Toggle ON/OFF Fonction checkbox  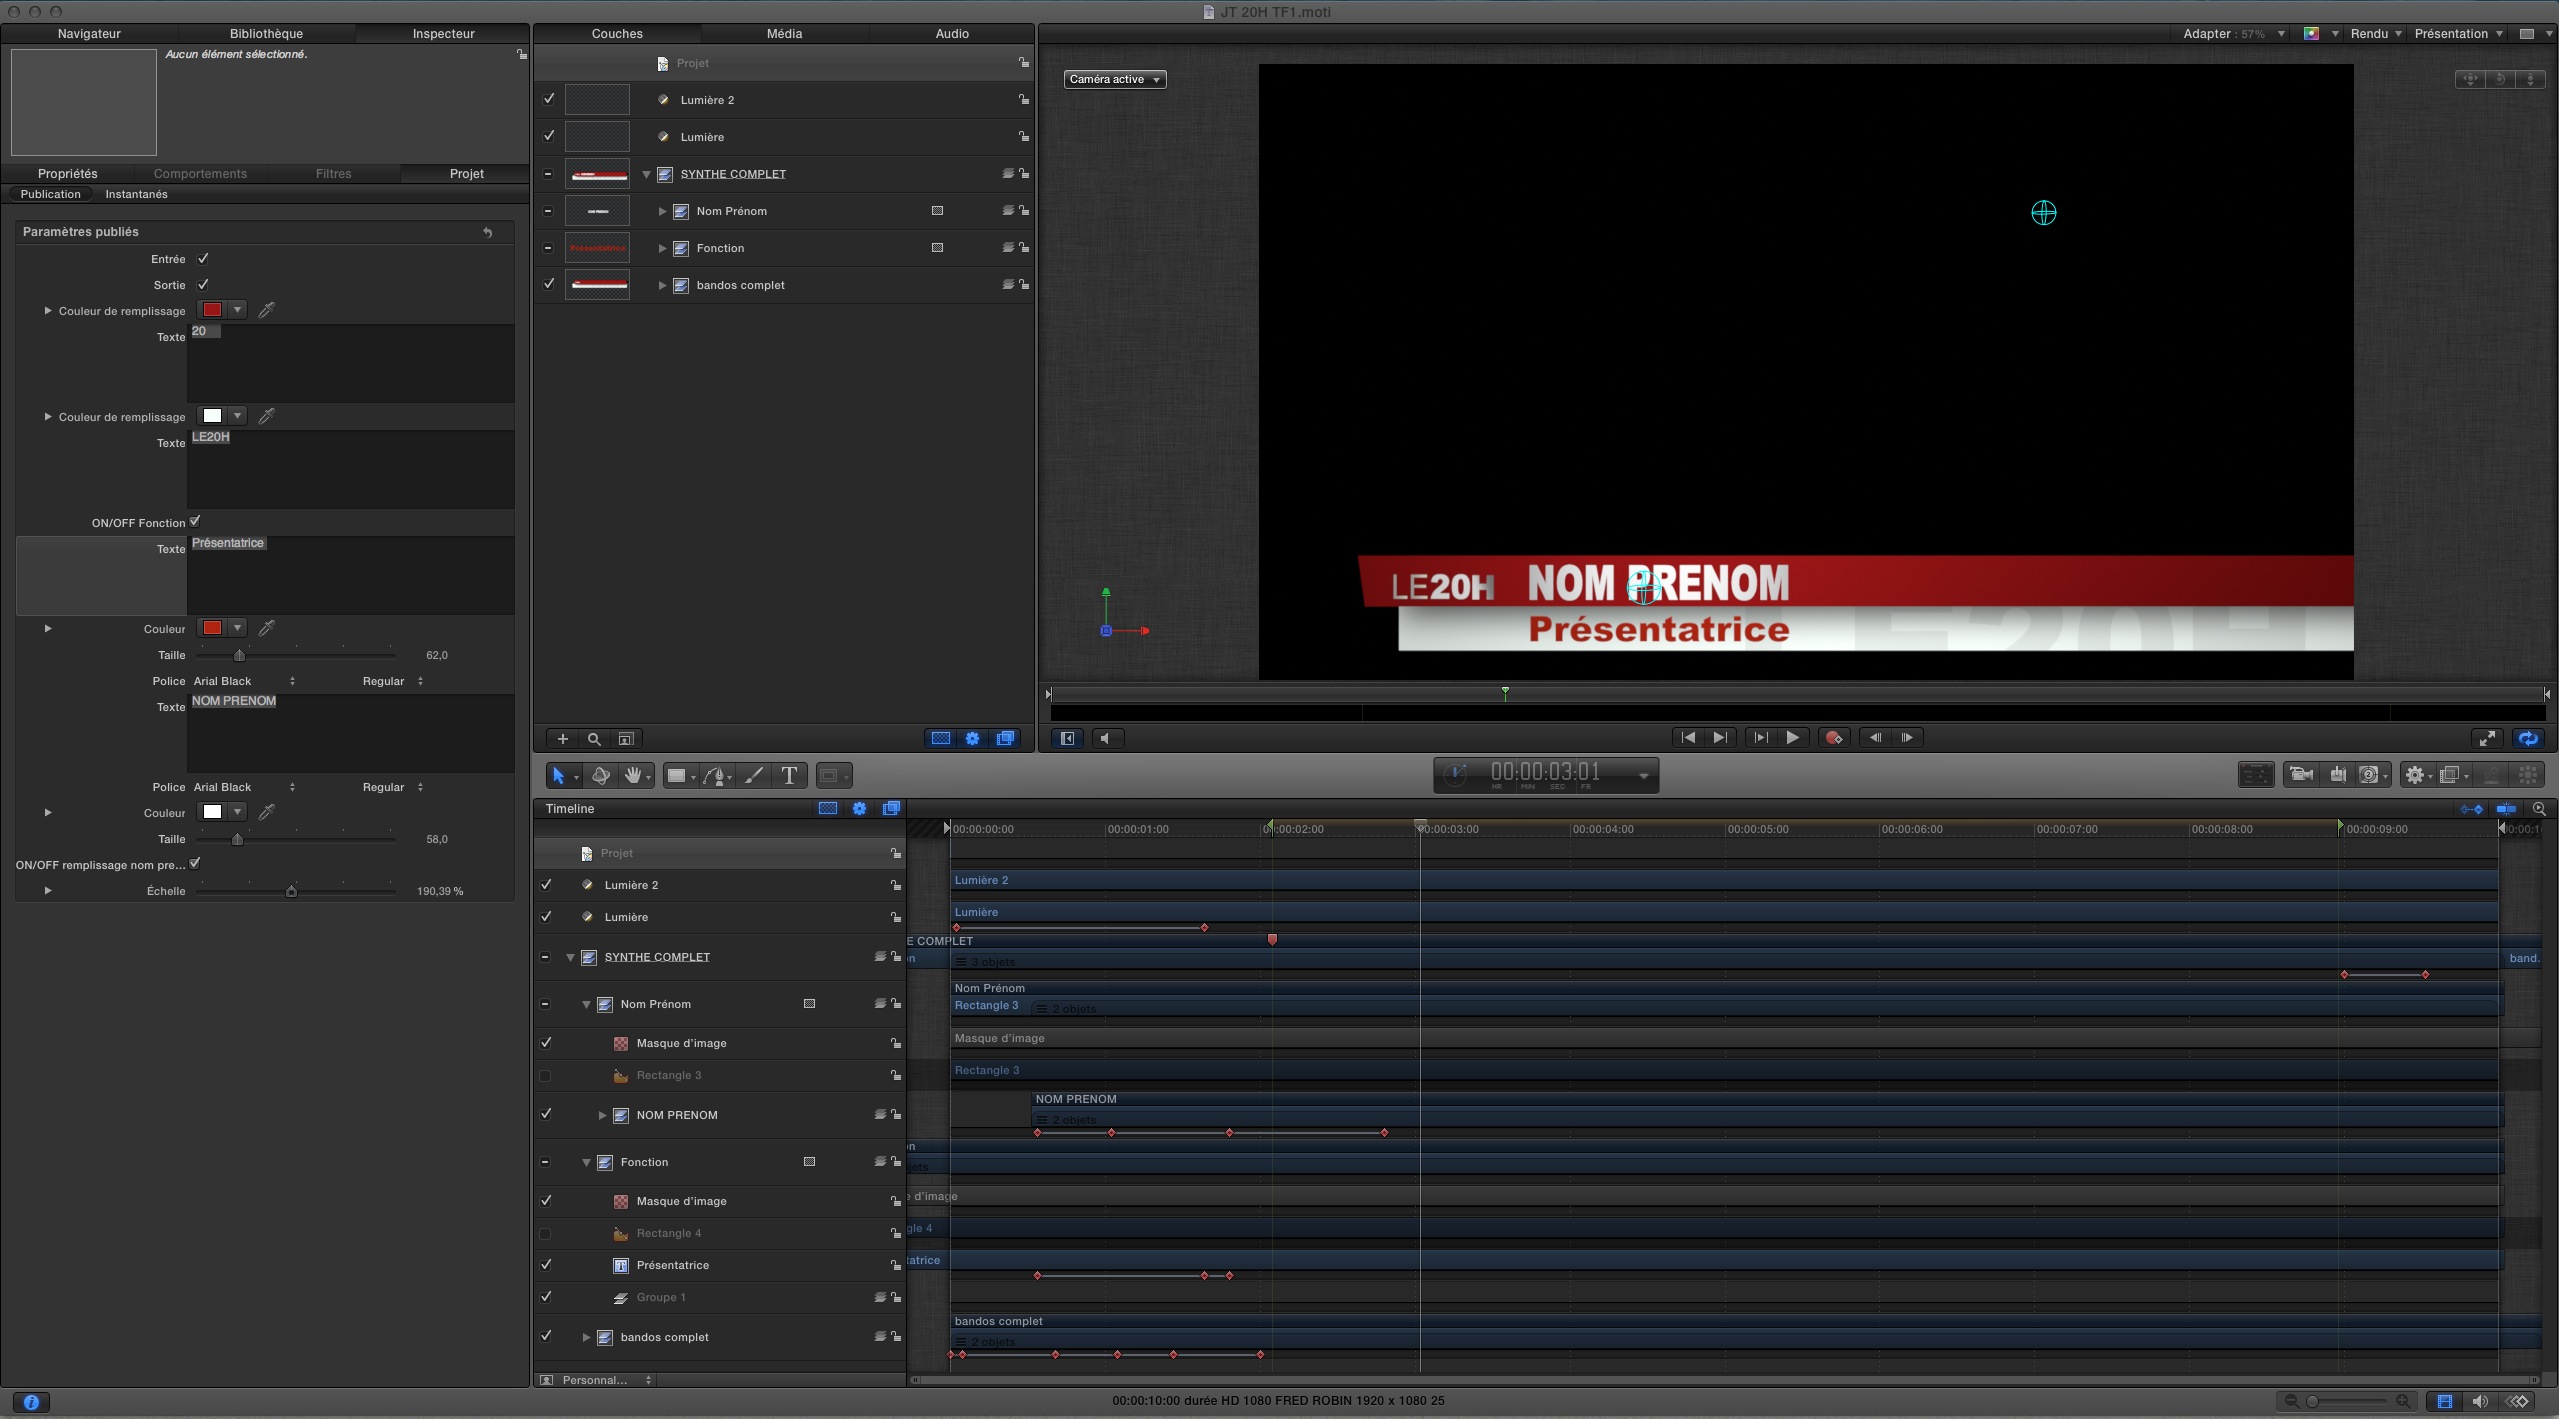(x=195, y=521)
